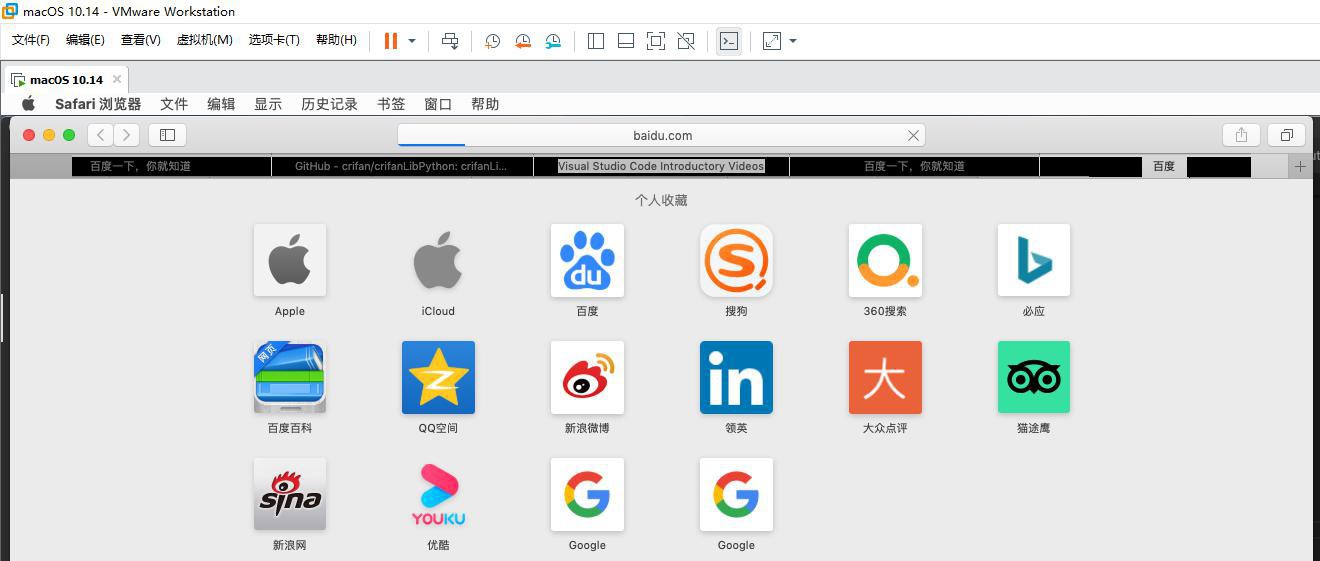Click the 个人收藏 heading text
Image resolution: width=1320 pixels, height=561 pixels.
(x=661, y=200)
